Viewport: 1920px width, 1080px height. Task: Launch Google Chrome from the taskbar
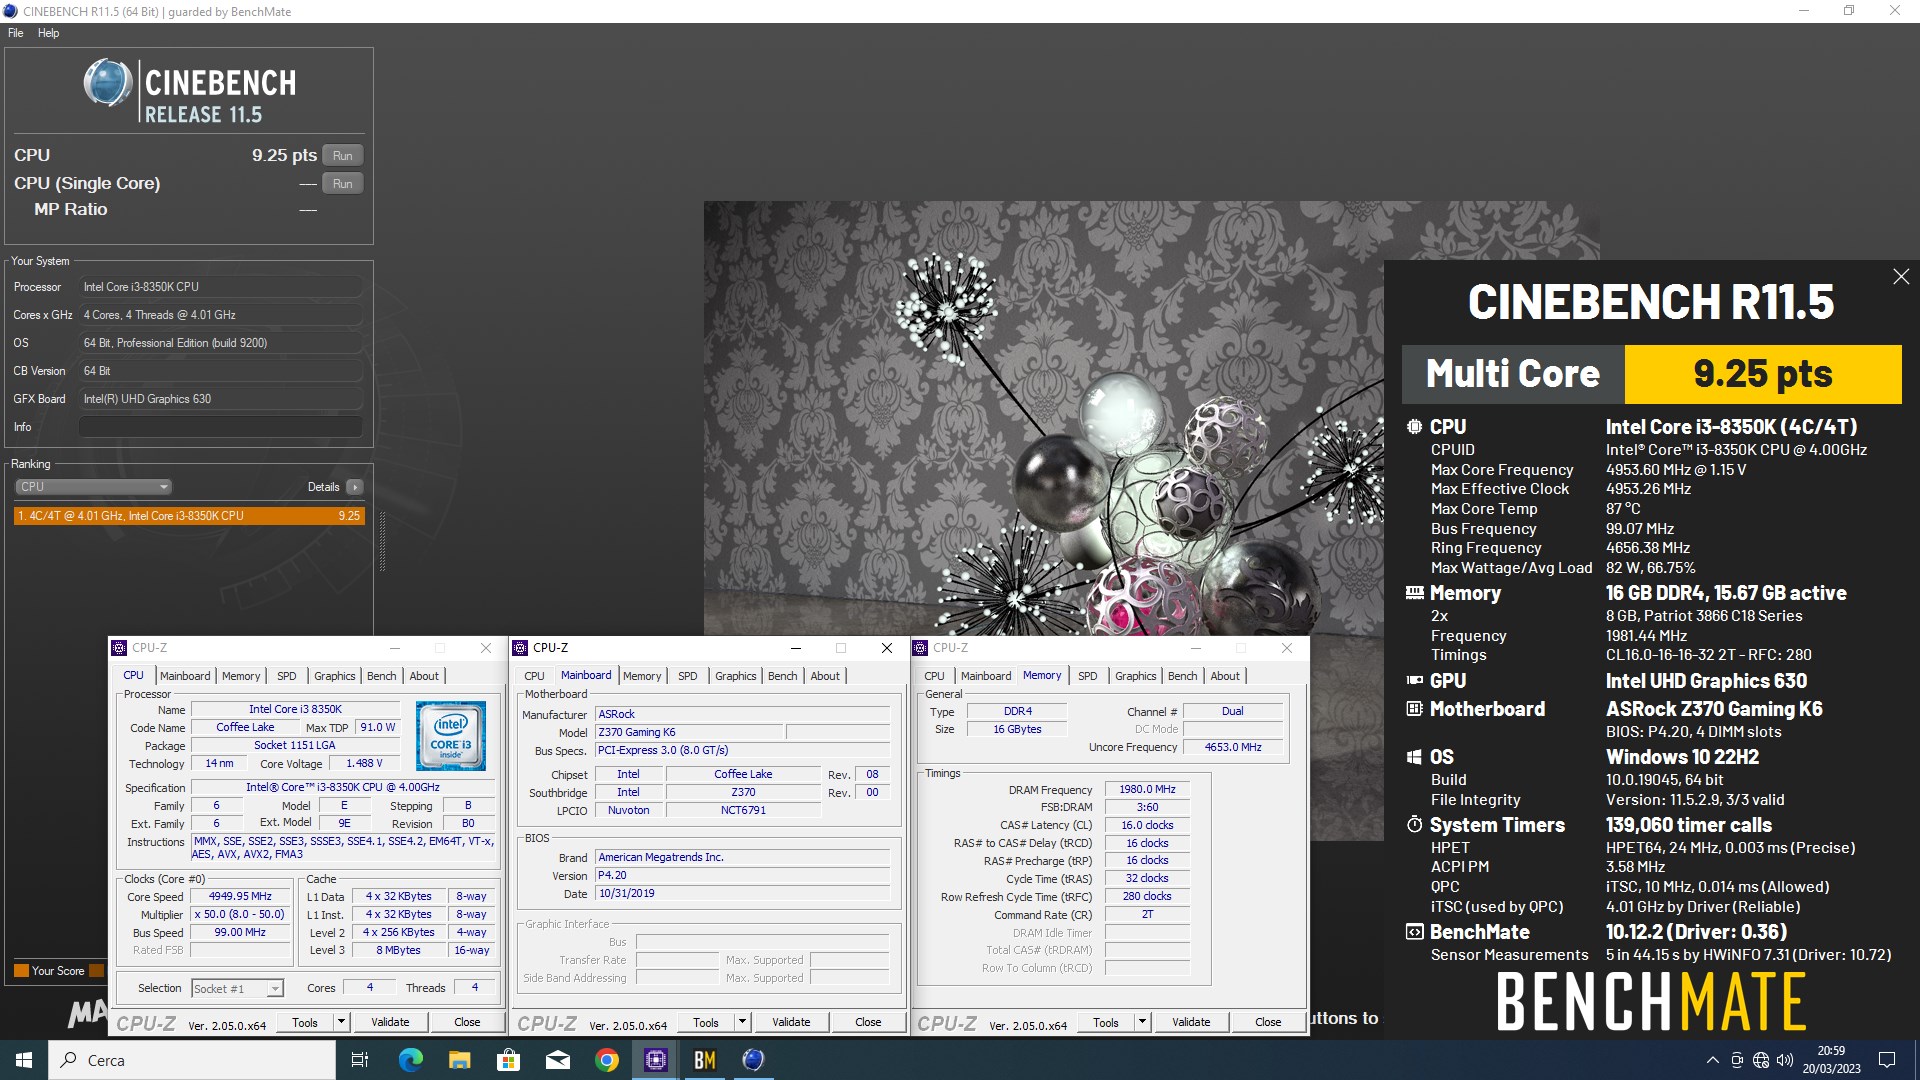pos(606,1060)
